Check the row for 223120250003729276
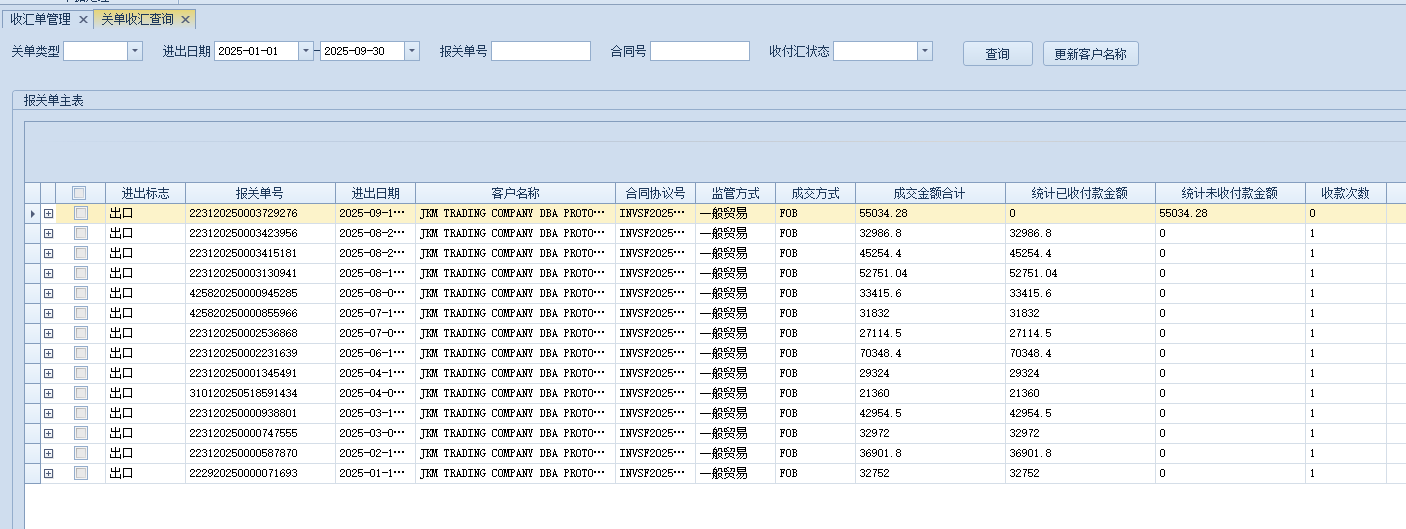This screenshot has height=529, width=1406. [x=80, y=213]
